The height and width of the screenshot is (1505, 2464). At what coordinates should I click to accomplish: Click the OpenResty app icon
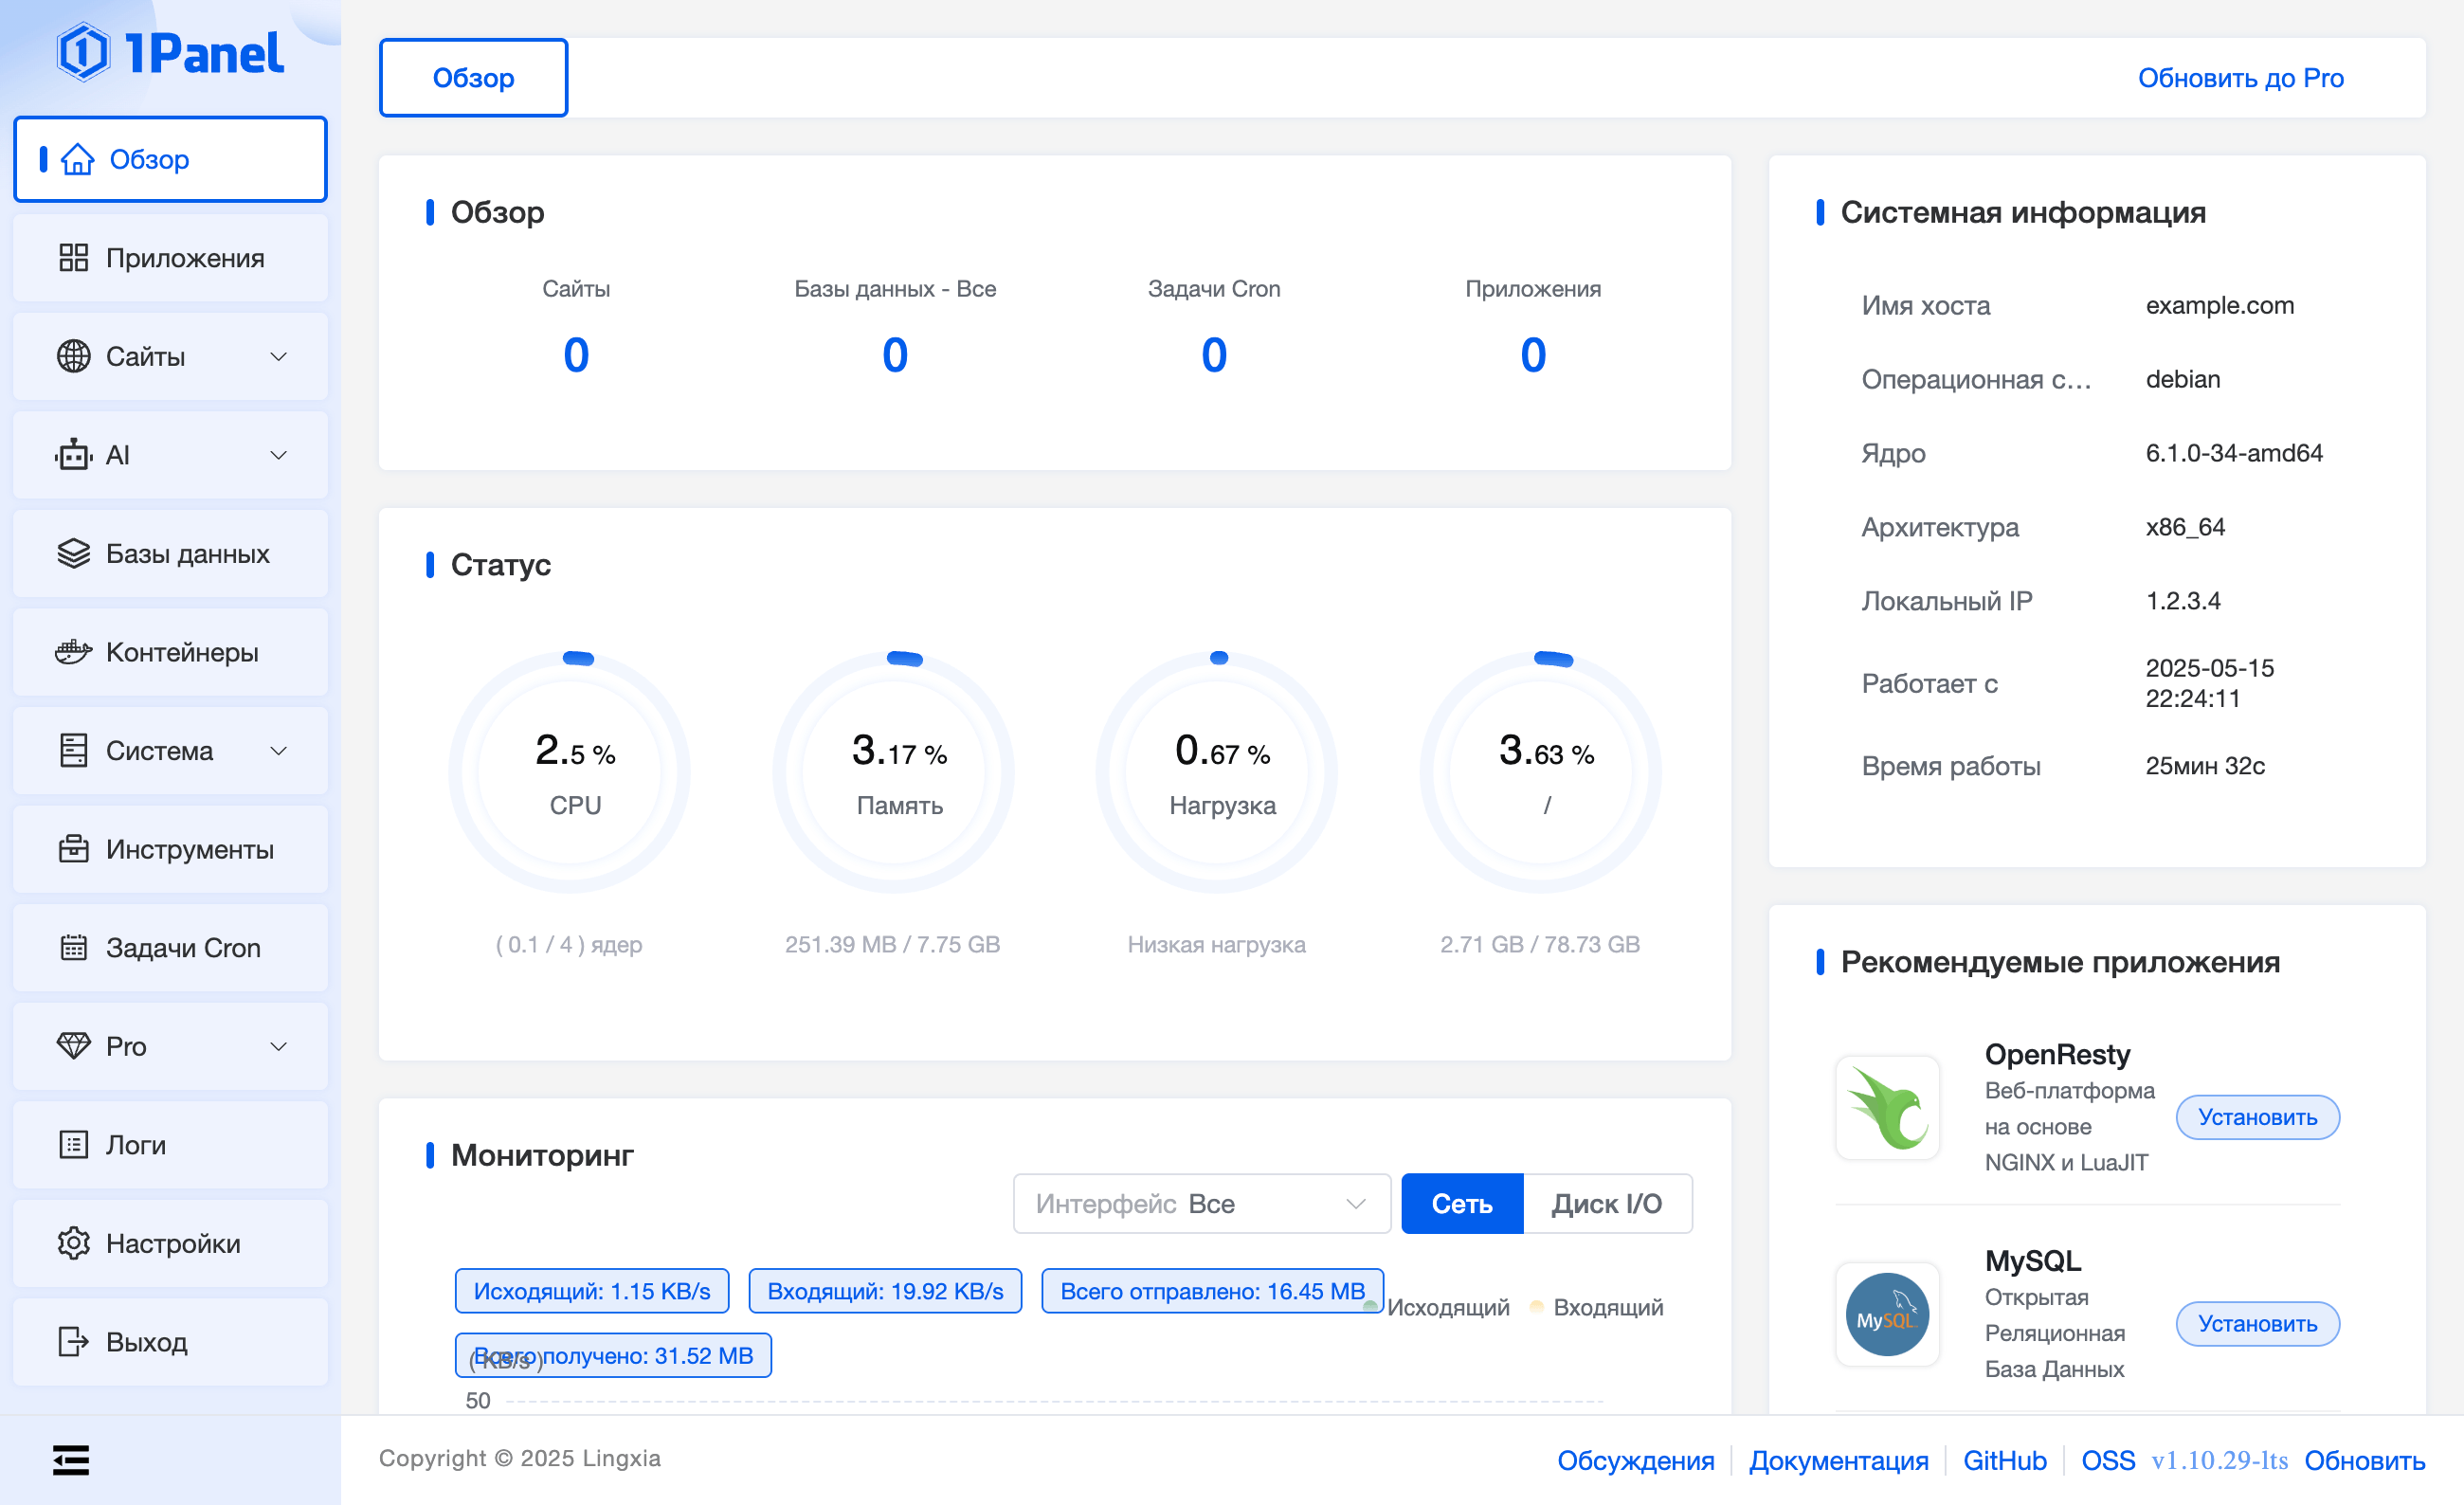pos(1887,1108)
